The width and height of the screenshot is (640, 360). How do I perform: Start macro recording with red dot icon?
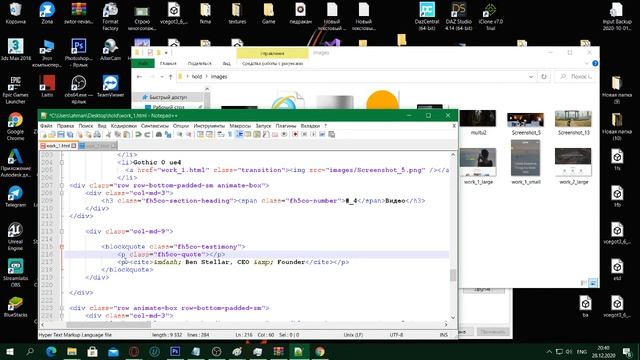point(295,134)
